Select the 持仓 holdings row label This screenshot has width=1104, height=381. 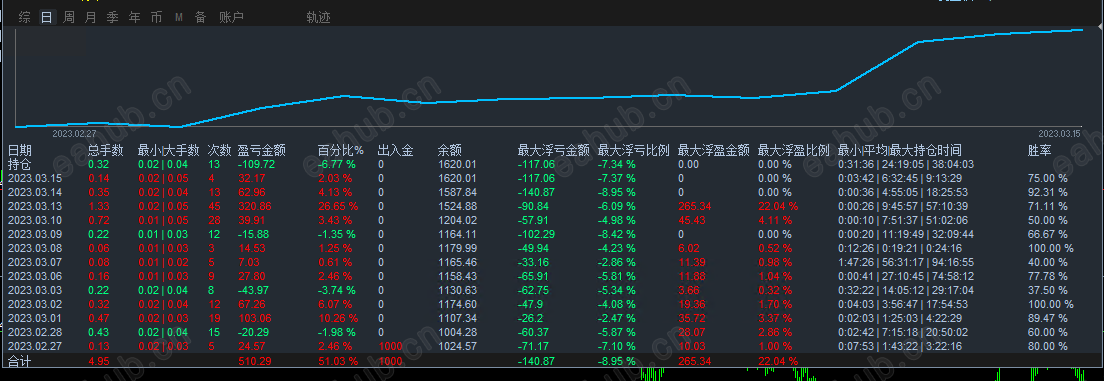click(x=20, y=164)
